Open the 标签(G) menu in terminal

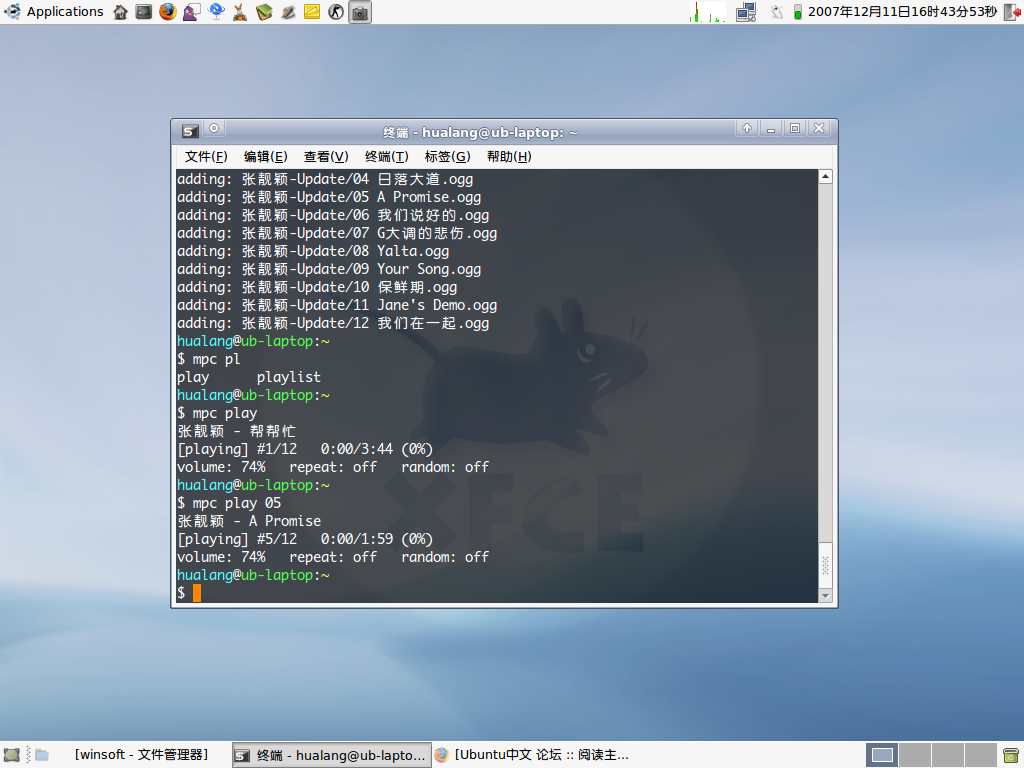point(447,157)
